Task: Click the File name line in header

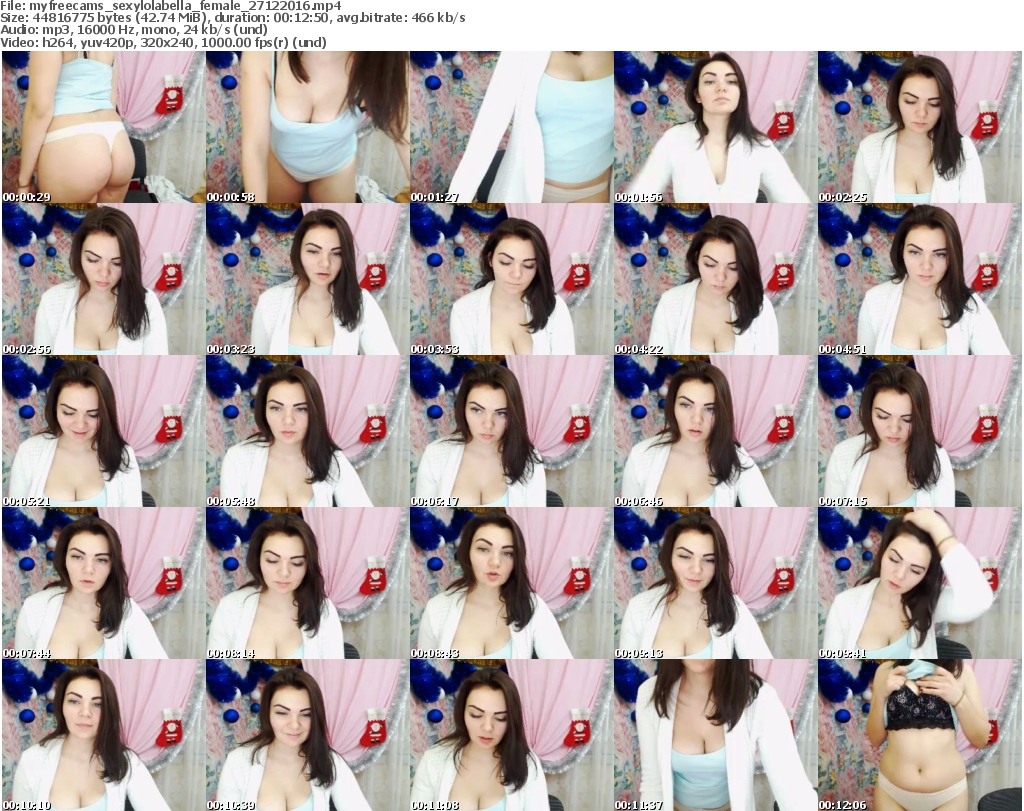Action: [172, 6]
